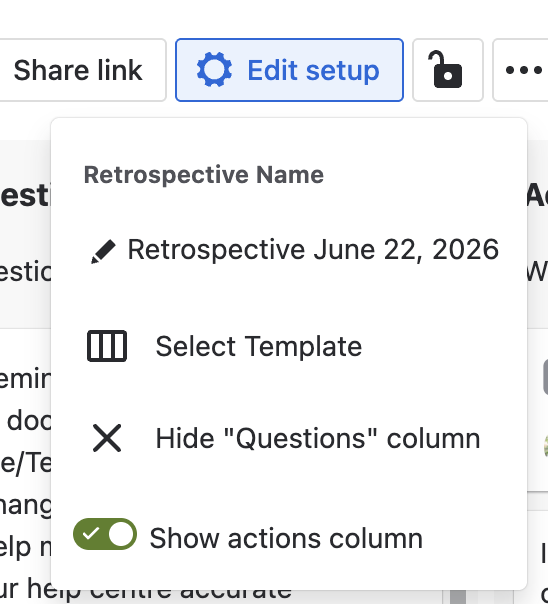Click the columns icon beside Select Template
This screenshot has width=548, height=604.
(x=107, y=346)
